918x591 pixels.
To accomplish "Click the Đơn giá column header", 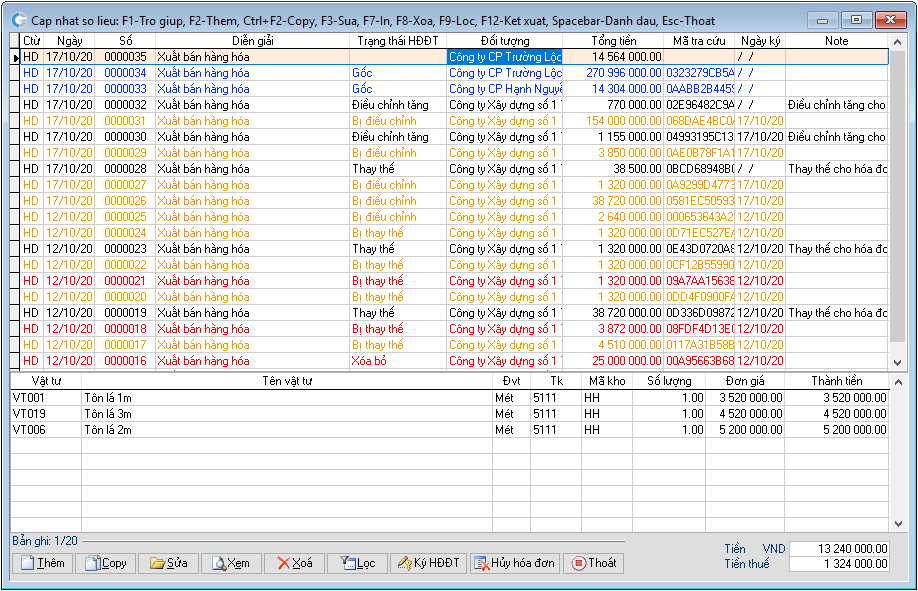I will [x=745, y=381].
